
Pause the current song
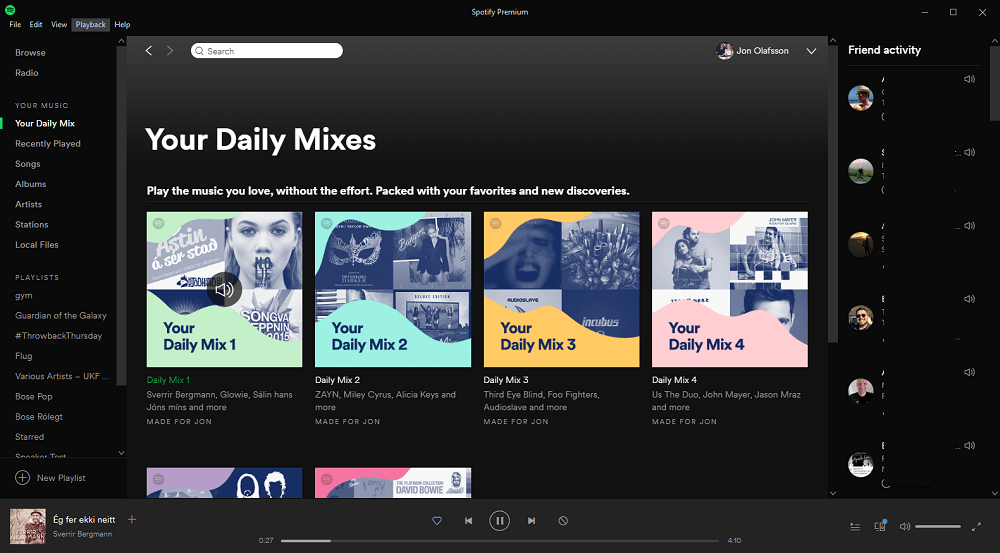click(499, 520)
